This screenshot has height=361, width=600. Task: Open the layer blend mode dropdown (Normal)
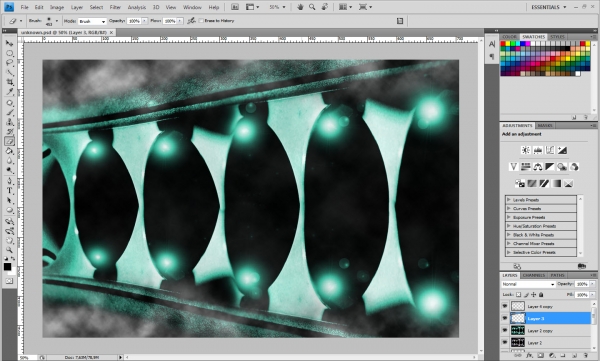point(528,284)
